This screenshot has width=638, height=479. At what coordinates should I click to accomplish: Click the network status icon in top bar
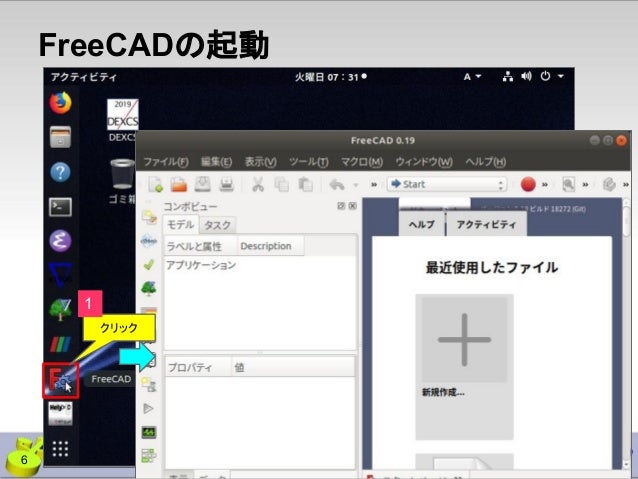(507, 77)
